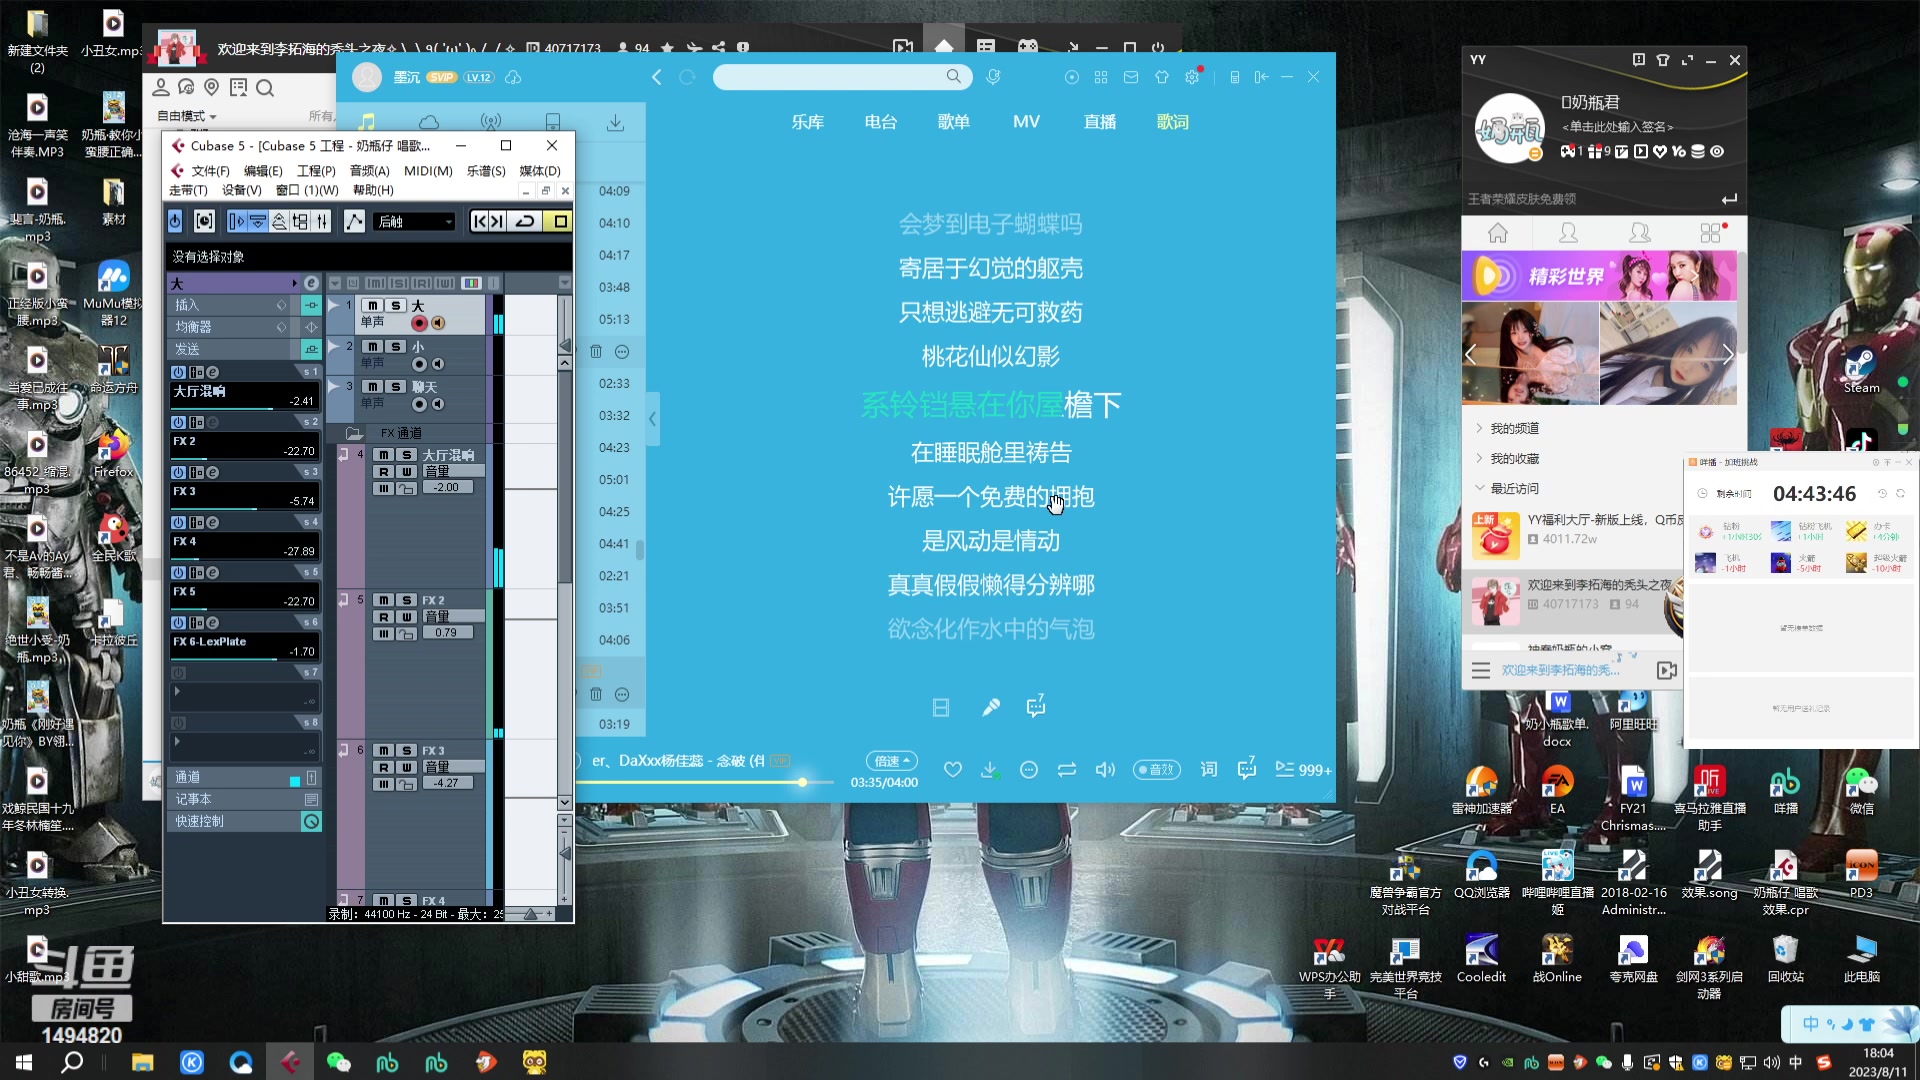Screen dimensions: 1920x1080
Task: Collapse FX 通道 folder track in Cubase
Action: tap(354, 434)
